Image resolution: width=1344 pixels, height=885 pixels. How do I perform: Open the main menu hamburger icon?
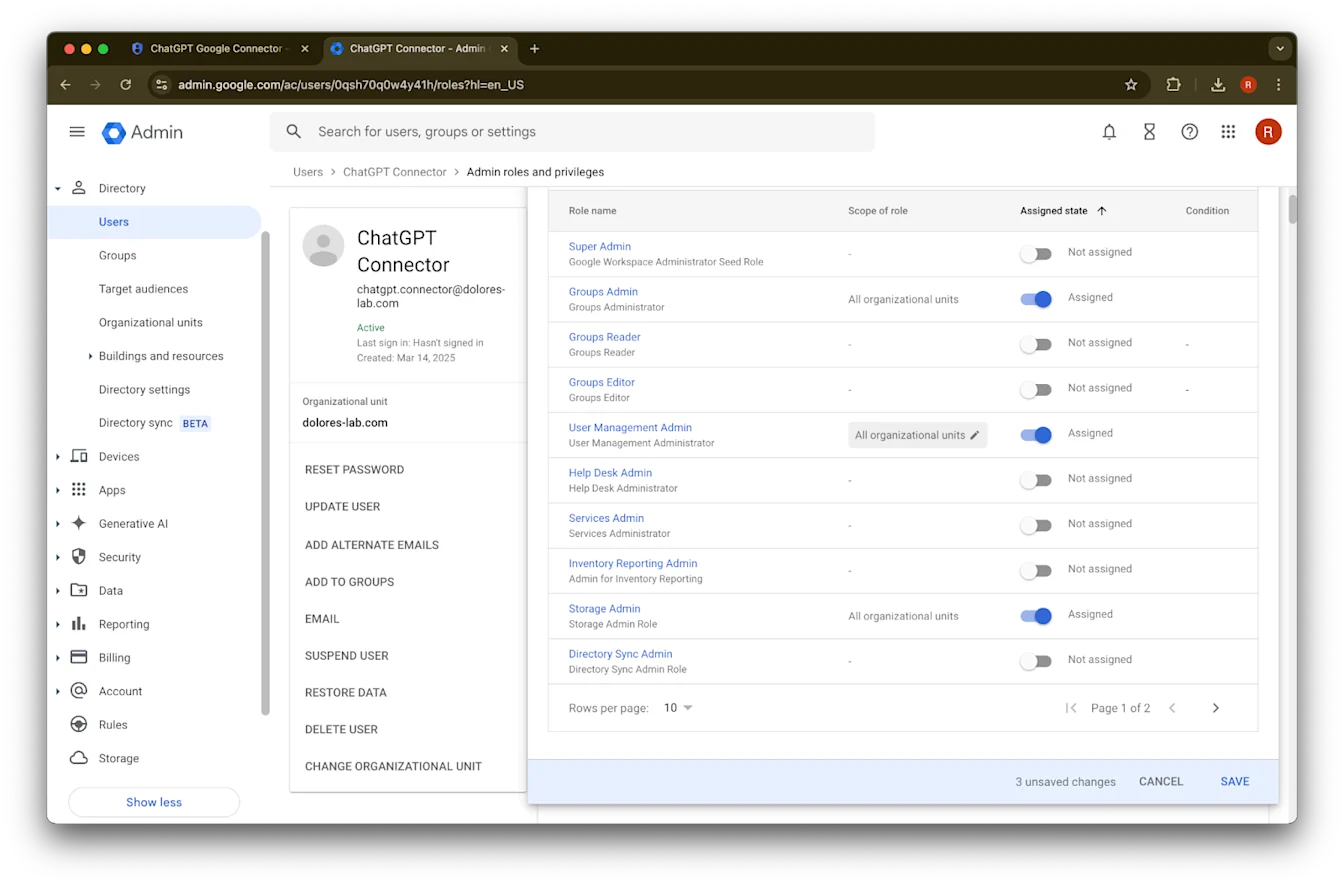pyautogui.click(x=77, y=132)
